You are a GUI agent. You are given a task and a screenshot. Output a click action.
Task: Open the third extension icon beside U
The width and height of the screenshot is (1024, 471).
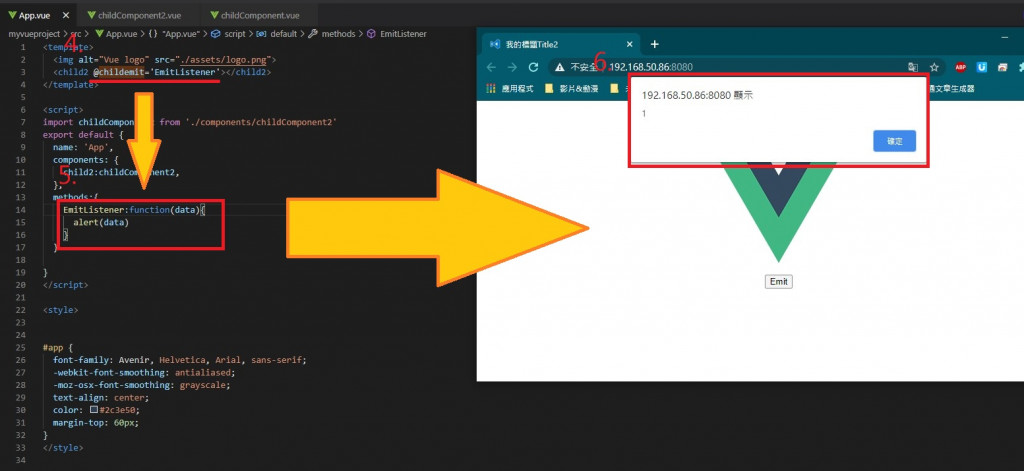coord(1002,67)
